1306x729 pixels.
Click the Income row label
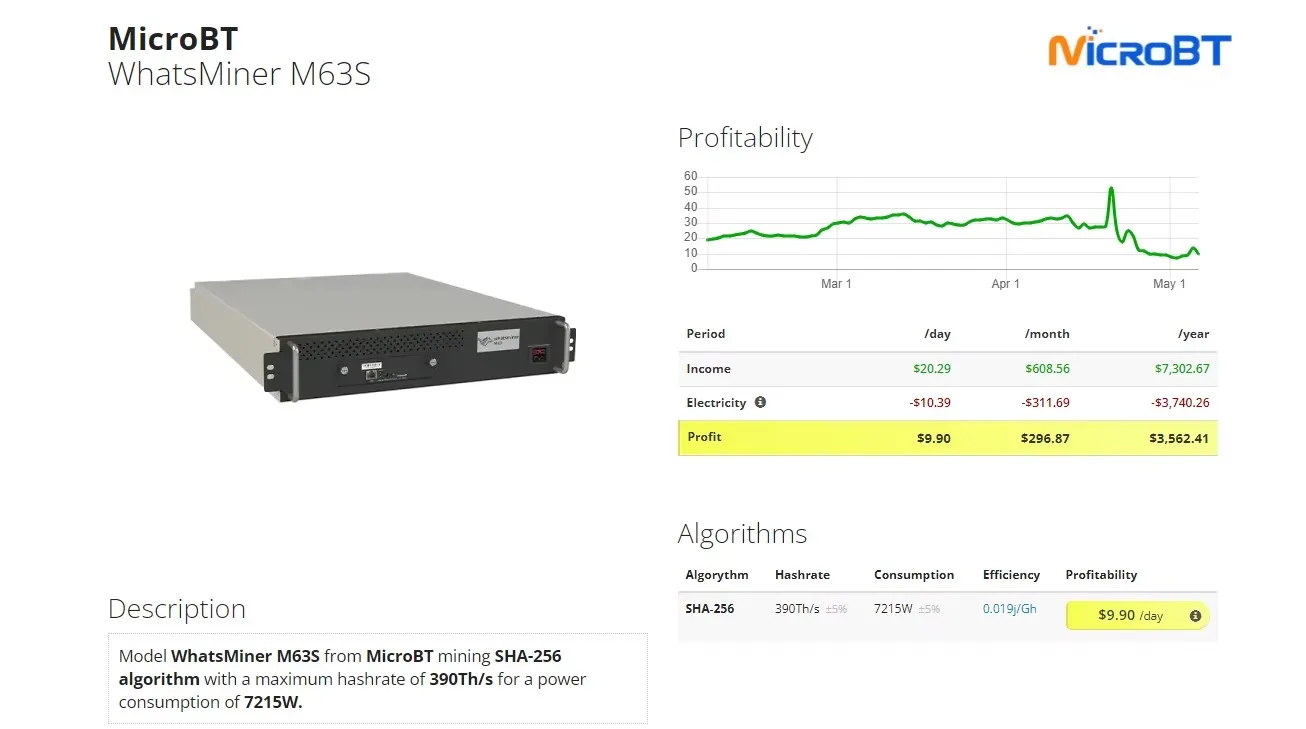708,369
